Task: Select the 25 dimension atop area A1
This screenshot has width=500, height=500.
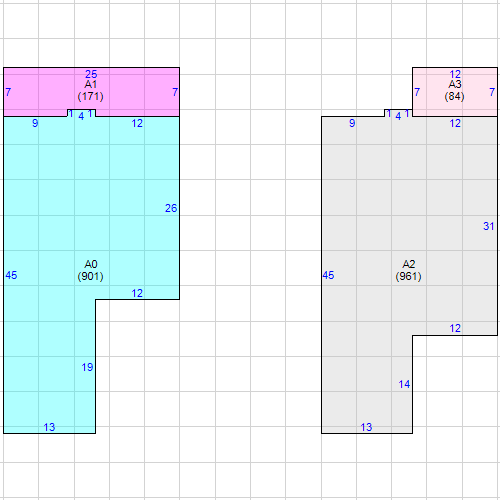Action: pos(91,74)
